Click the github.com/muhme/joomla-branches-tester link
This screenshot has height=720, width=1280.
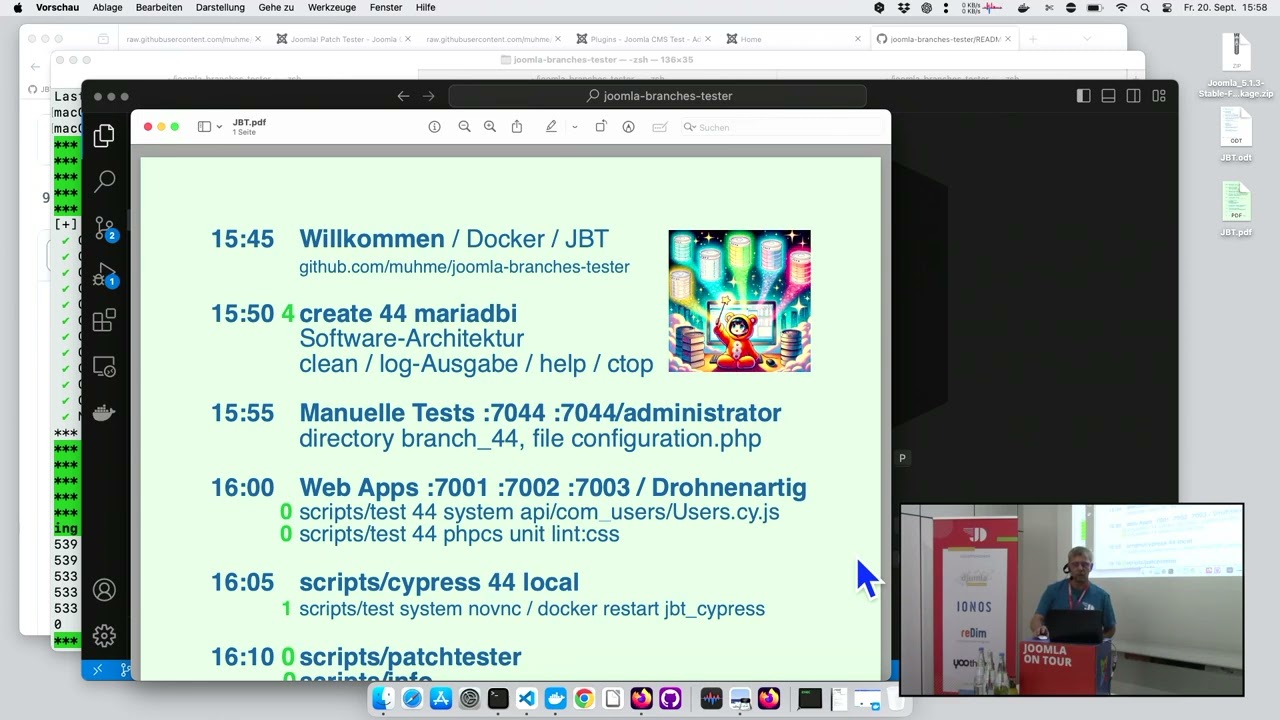[x=464, y=267]
